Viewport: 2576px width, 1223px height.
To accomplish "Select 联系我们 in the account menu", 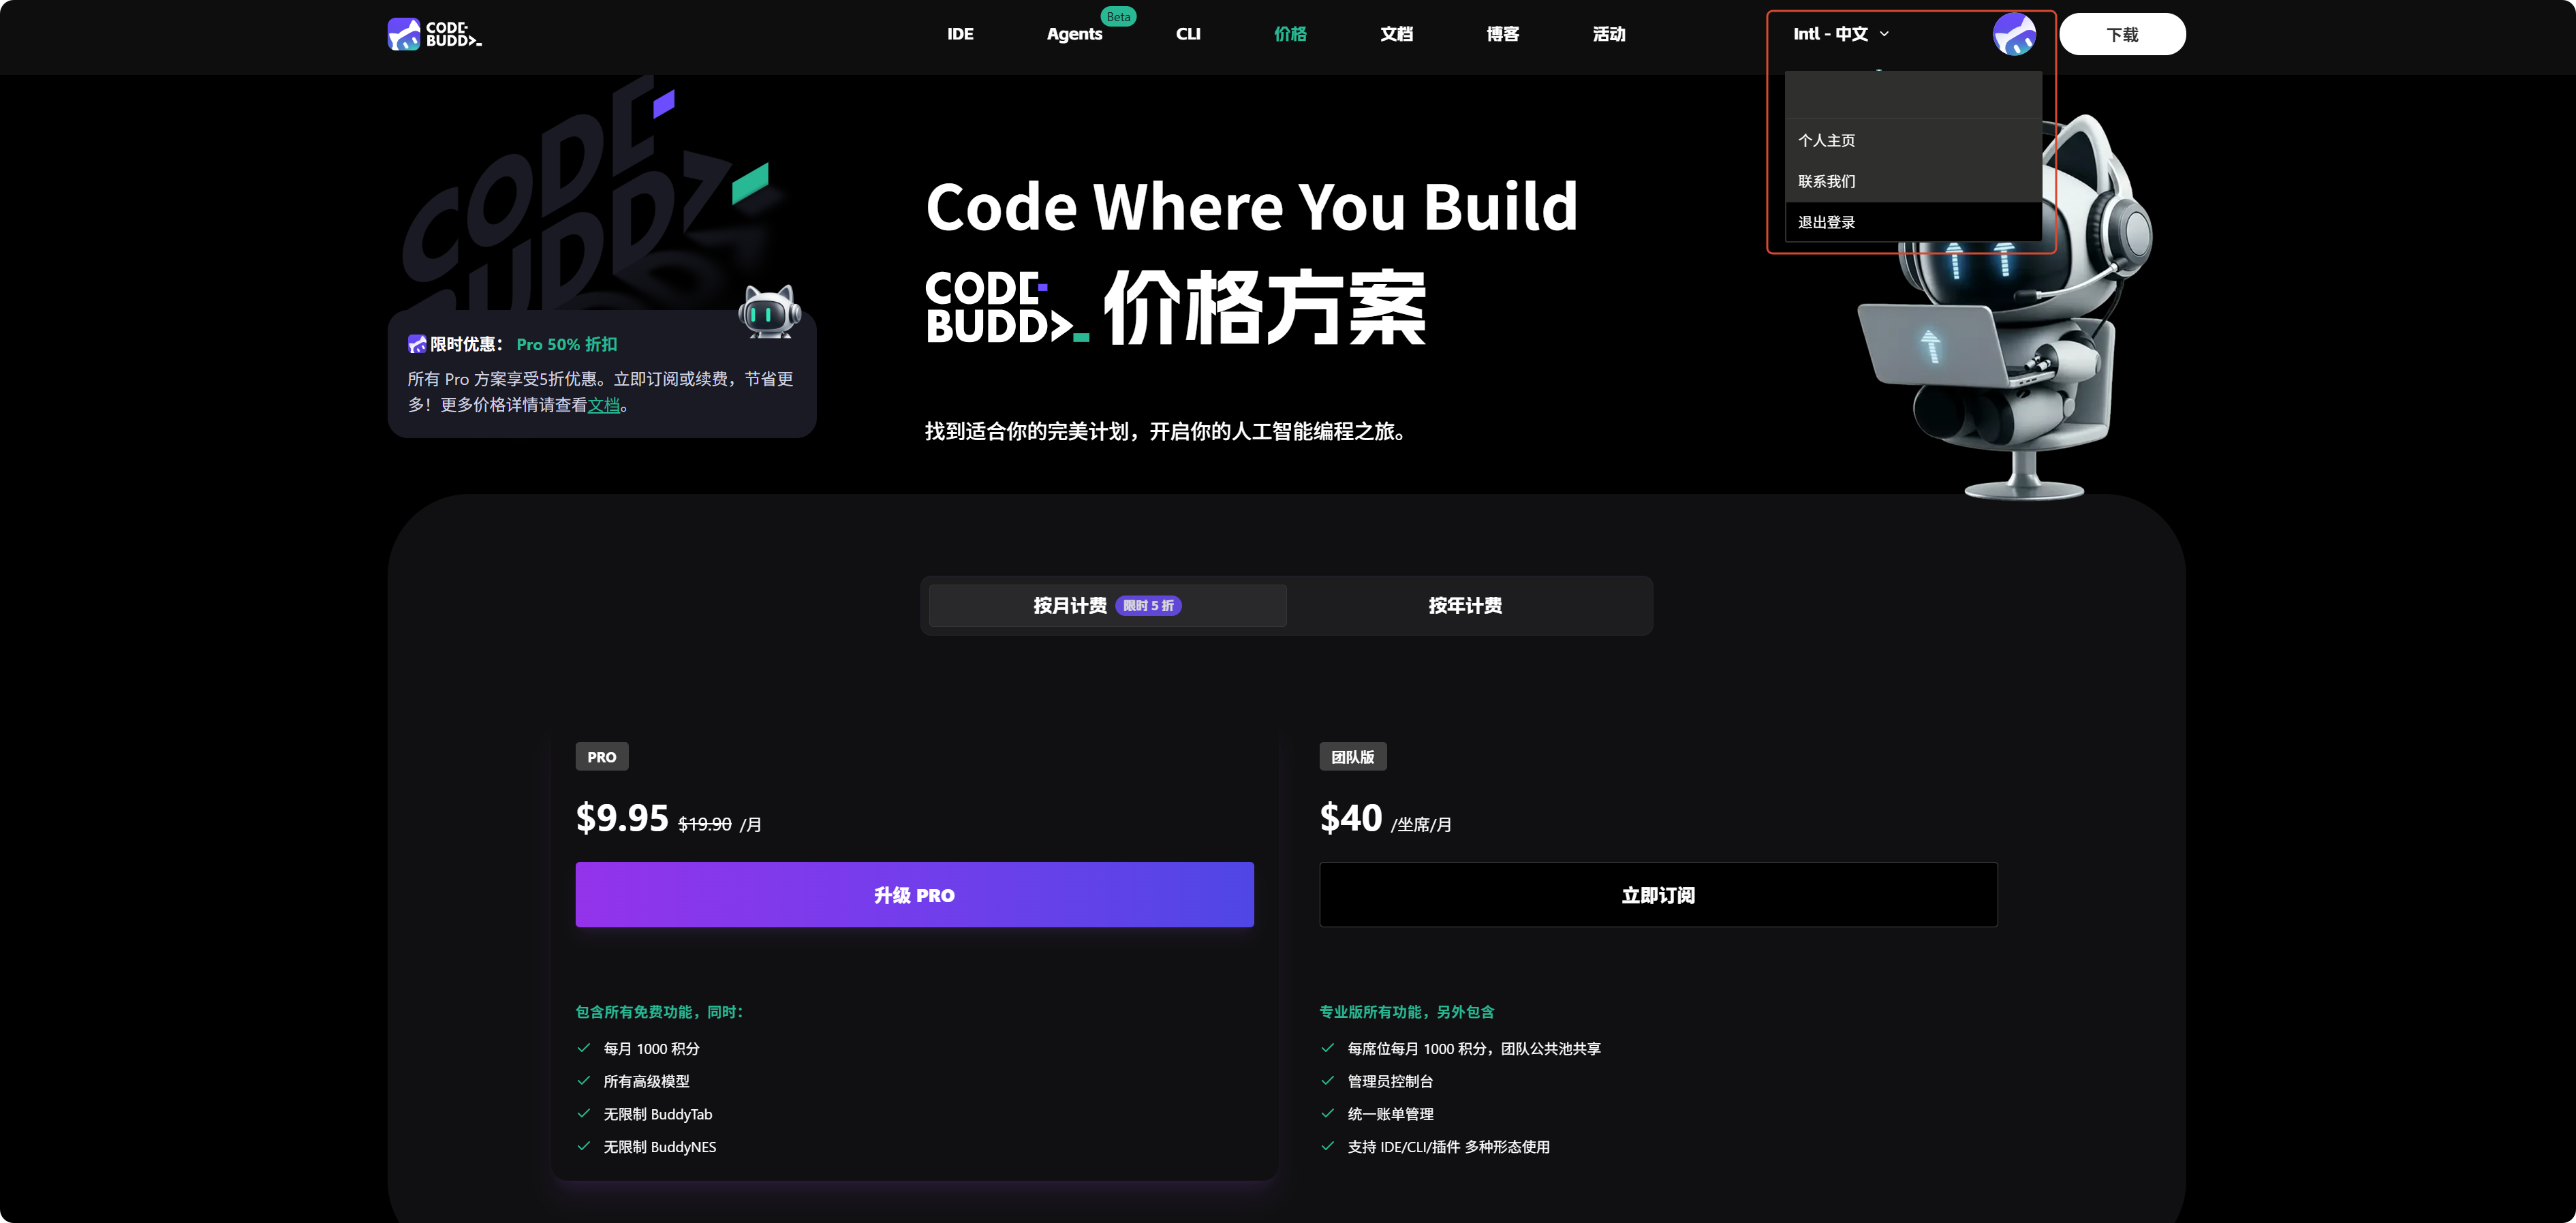I will pos(1913,181).
